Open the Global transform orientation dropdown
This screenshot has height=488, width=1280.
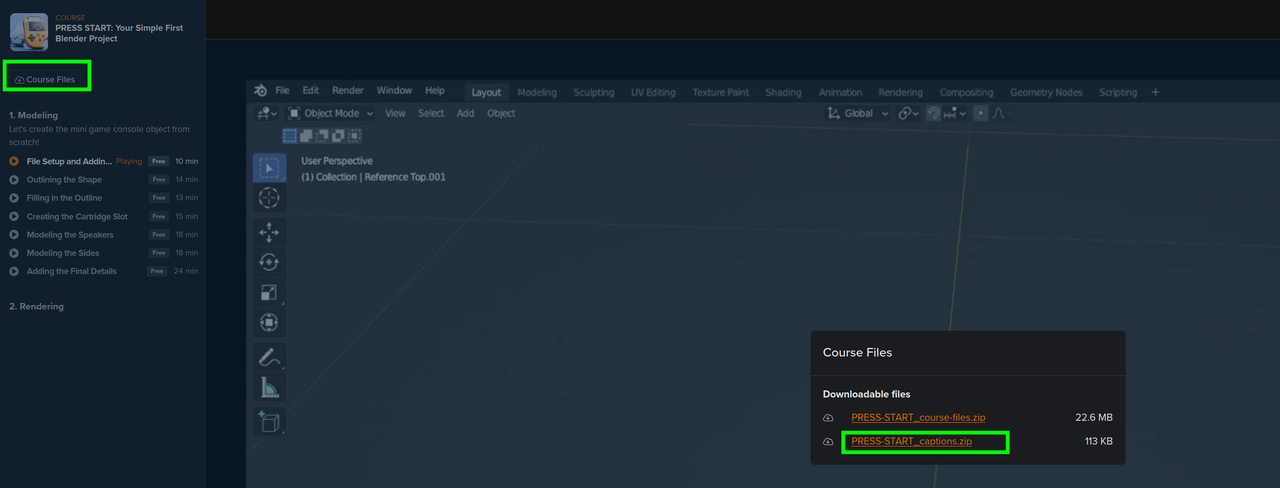point(857,113)
